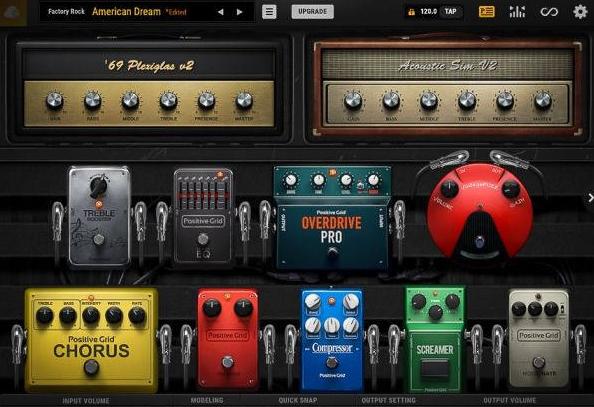The width and height of the screenshot is (594, 407).
Task: Toggle the Treble Booster footswitch
Action: click(x=99, y=240)
